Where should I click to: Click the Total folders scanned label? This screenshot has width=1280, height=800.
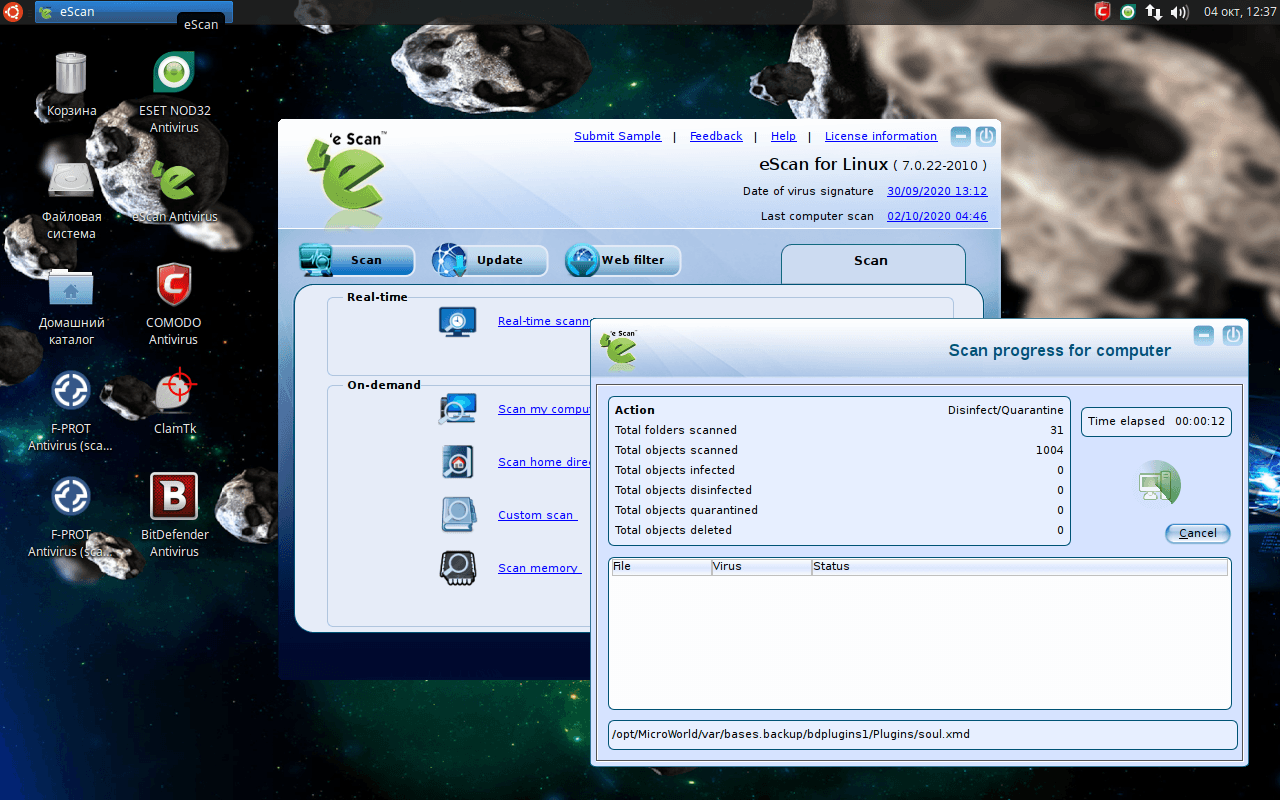(676, 430)
